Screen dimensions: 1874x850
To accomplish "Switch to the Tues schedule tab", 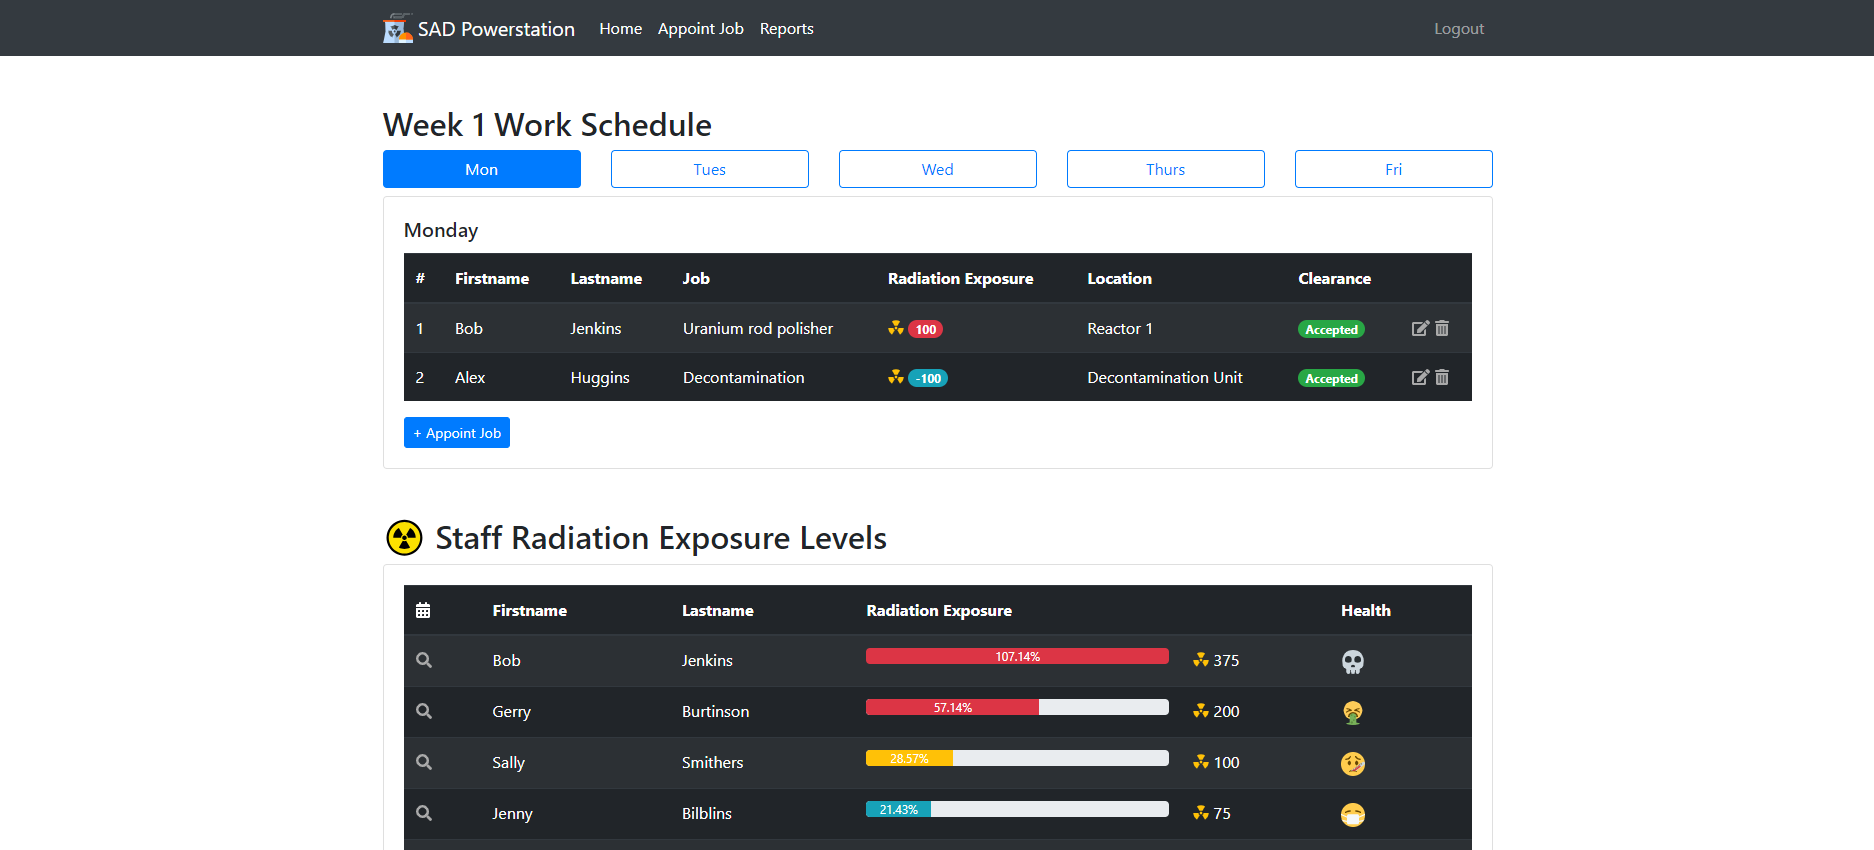I will tap(709, 169).
